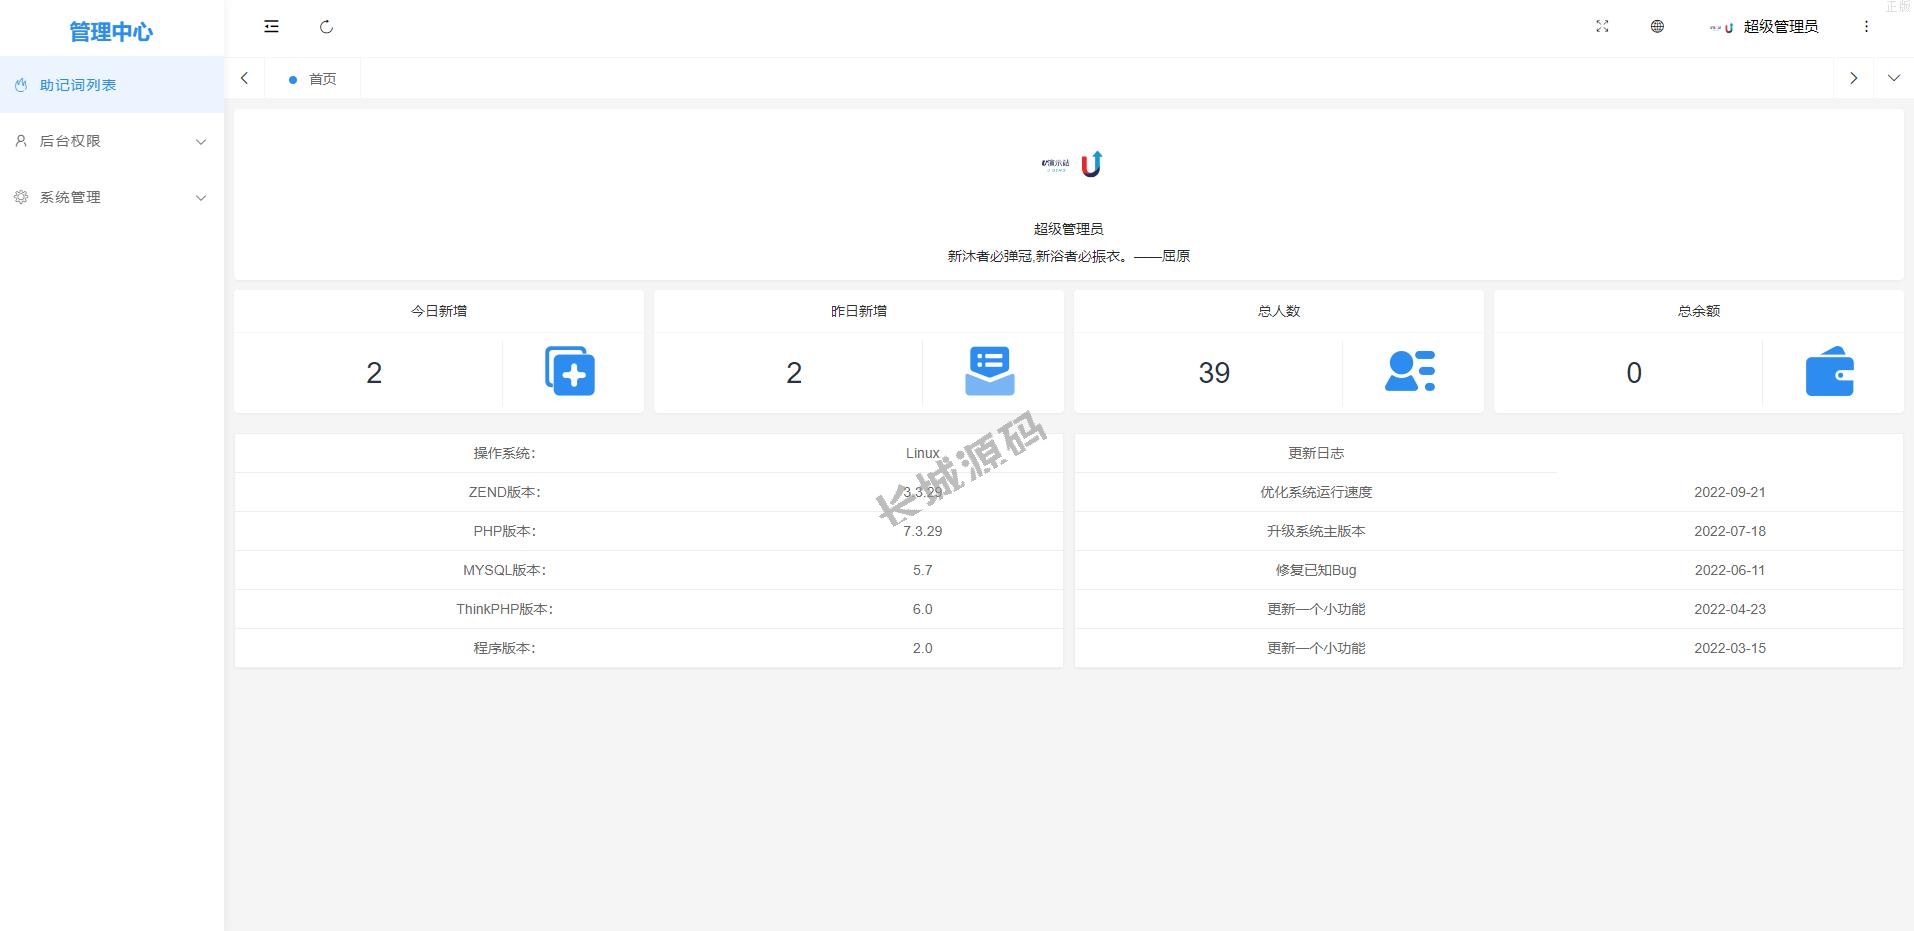The height and width of the screenshot is (931, 1914).
Task: Click the date 2022-09-21
Action: pos(1730,492)
